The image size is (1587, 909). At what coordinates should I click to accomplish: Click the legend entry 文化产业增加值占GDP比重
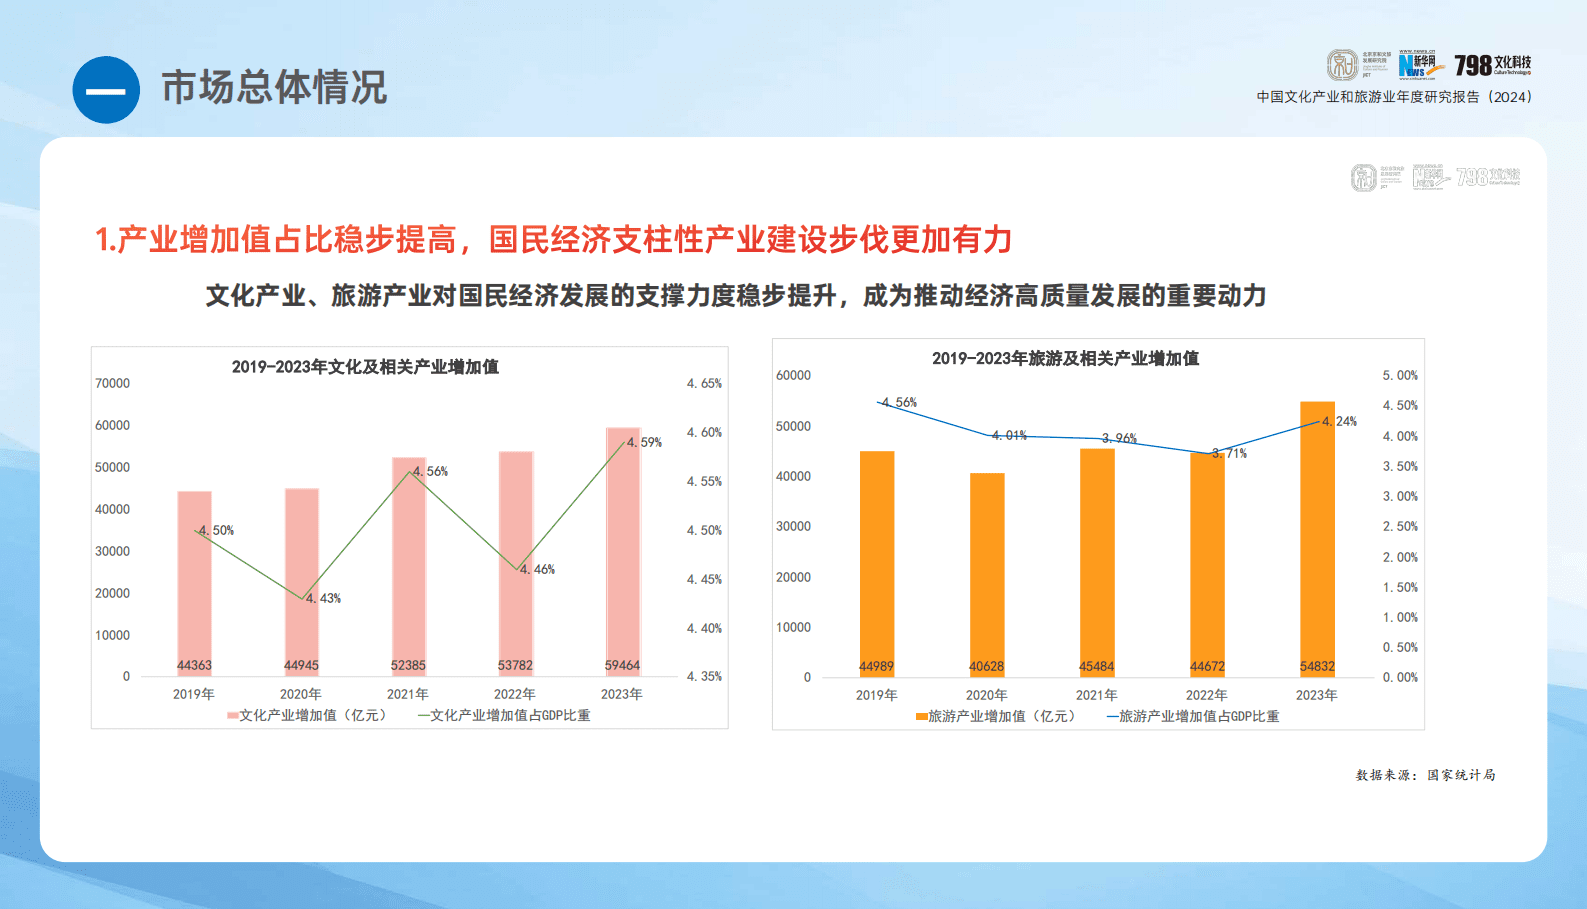tap(504, 716)
